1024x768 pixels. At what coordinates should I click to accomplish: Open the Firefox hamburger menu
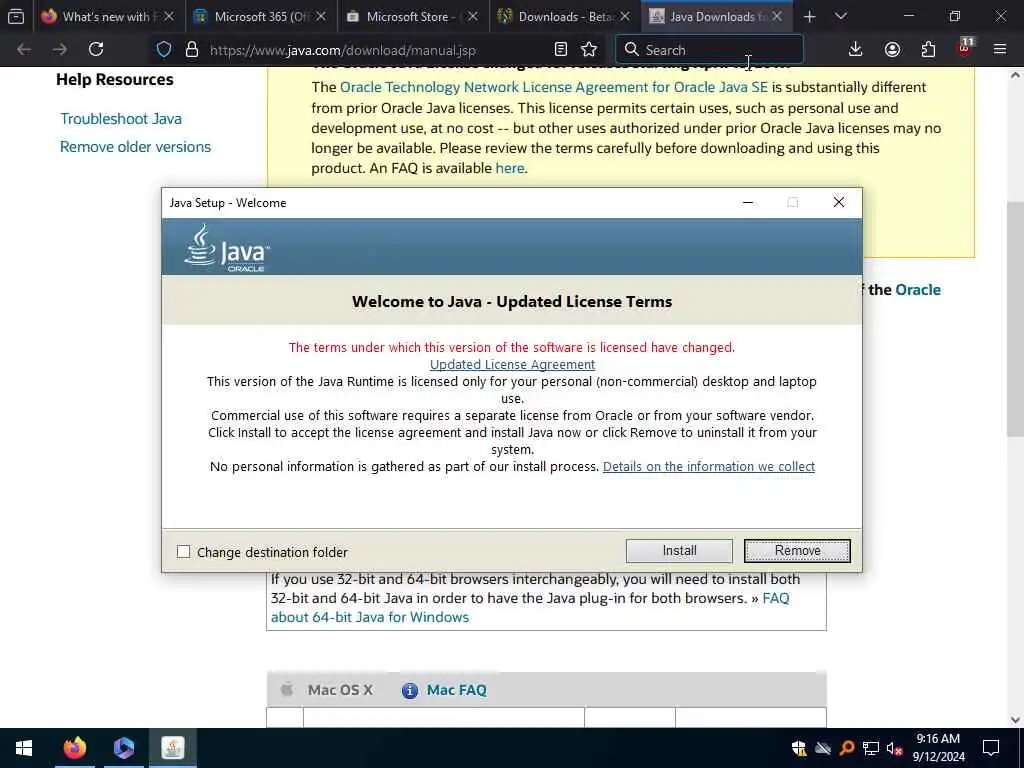click(1000, 50)
